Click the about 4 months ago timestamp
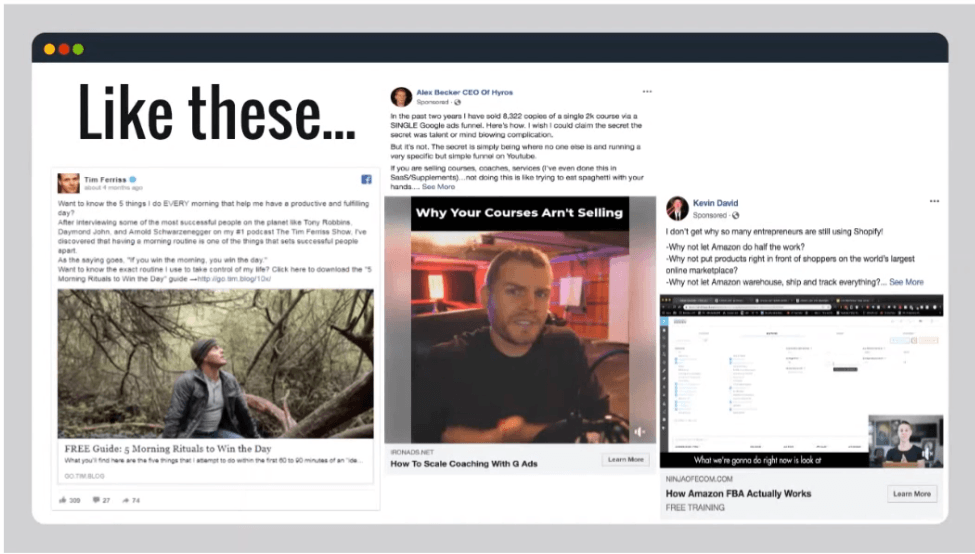This screenshot has height=554, width=975. 113,188
